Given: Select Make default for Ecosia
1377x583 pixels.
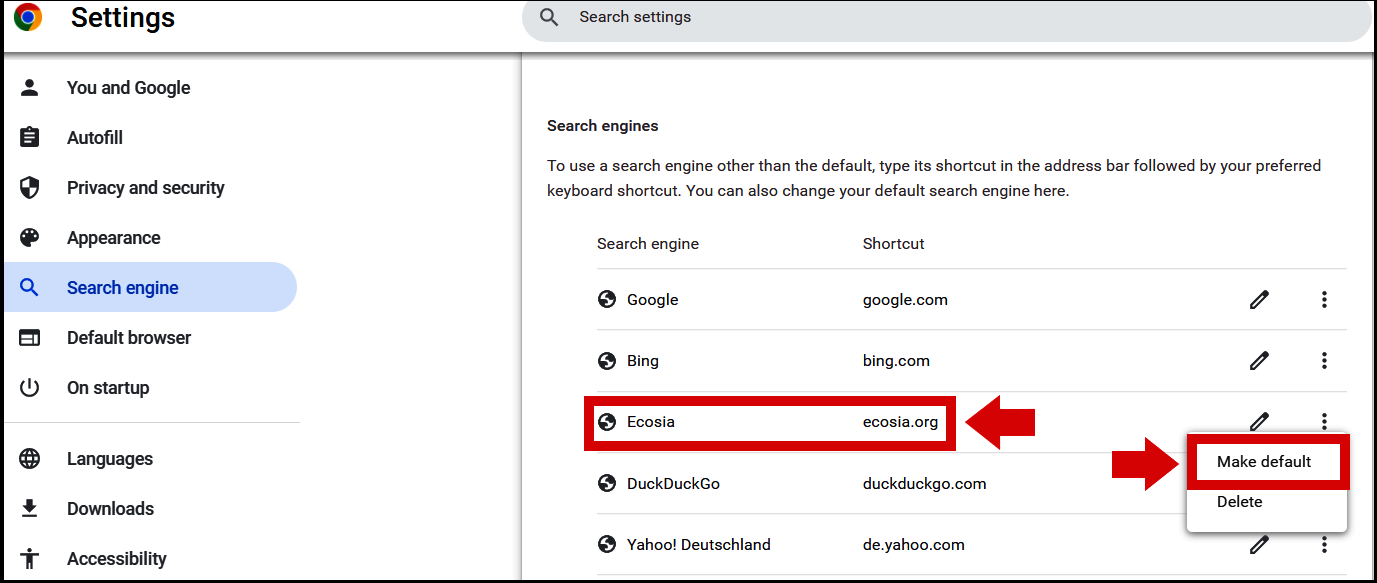Looking at the screenshot, I should click(1267, 461).
